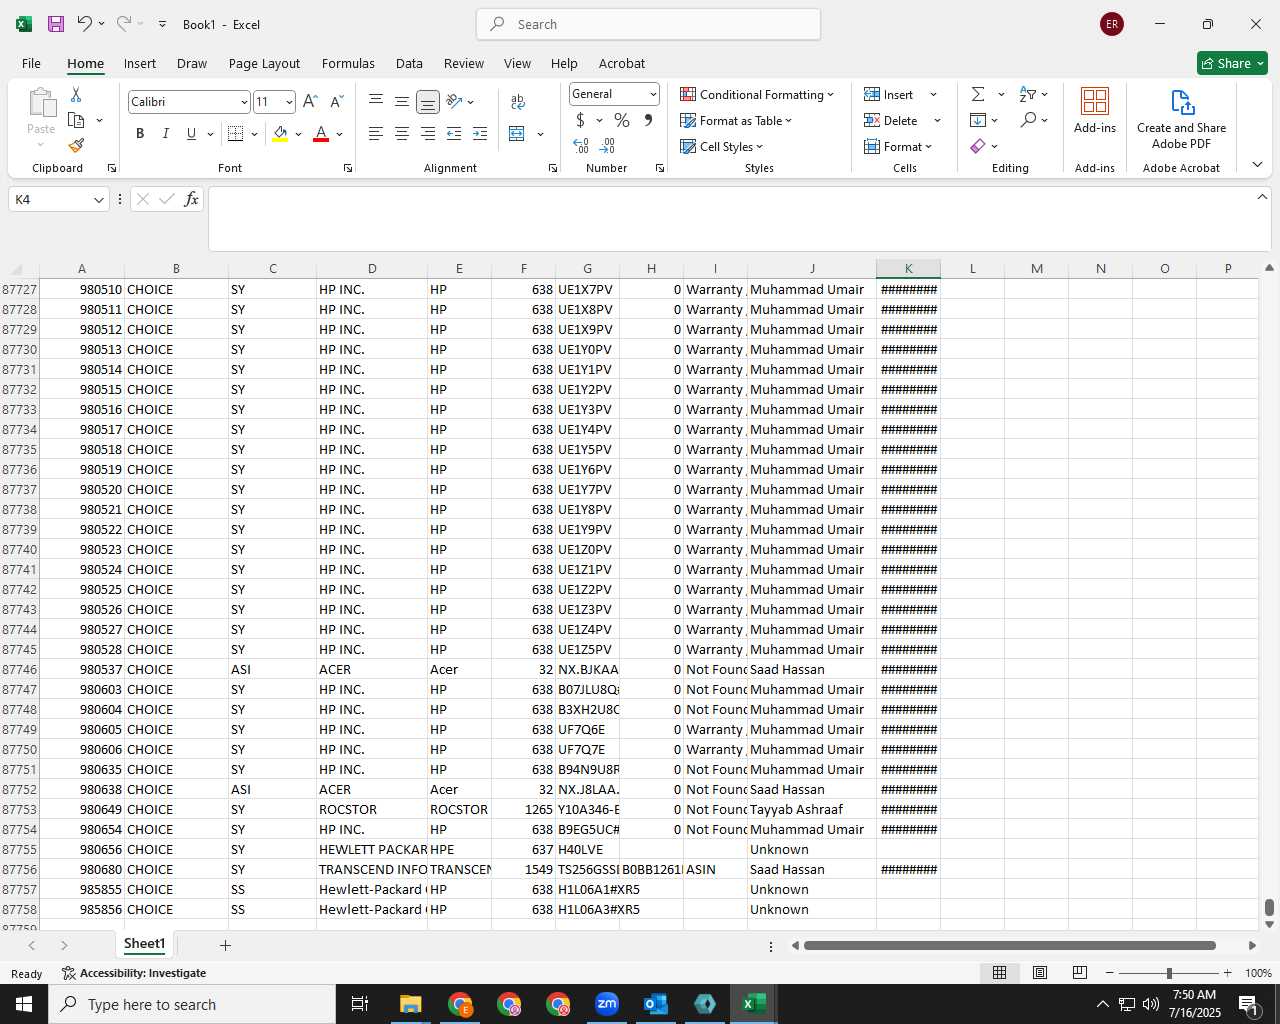Click Fill down icon in Editing
The image size is (1280, 1024).
tap(978, 120)
